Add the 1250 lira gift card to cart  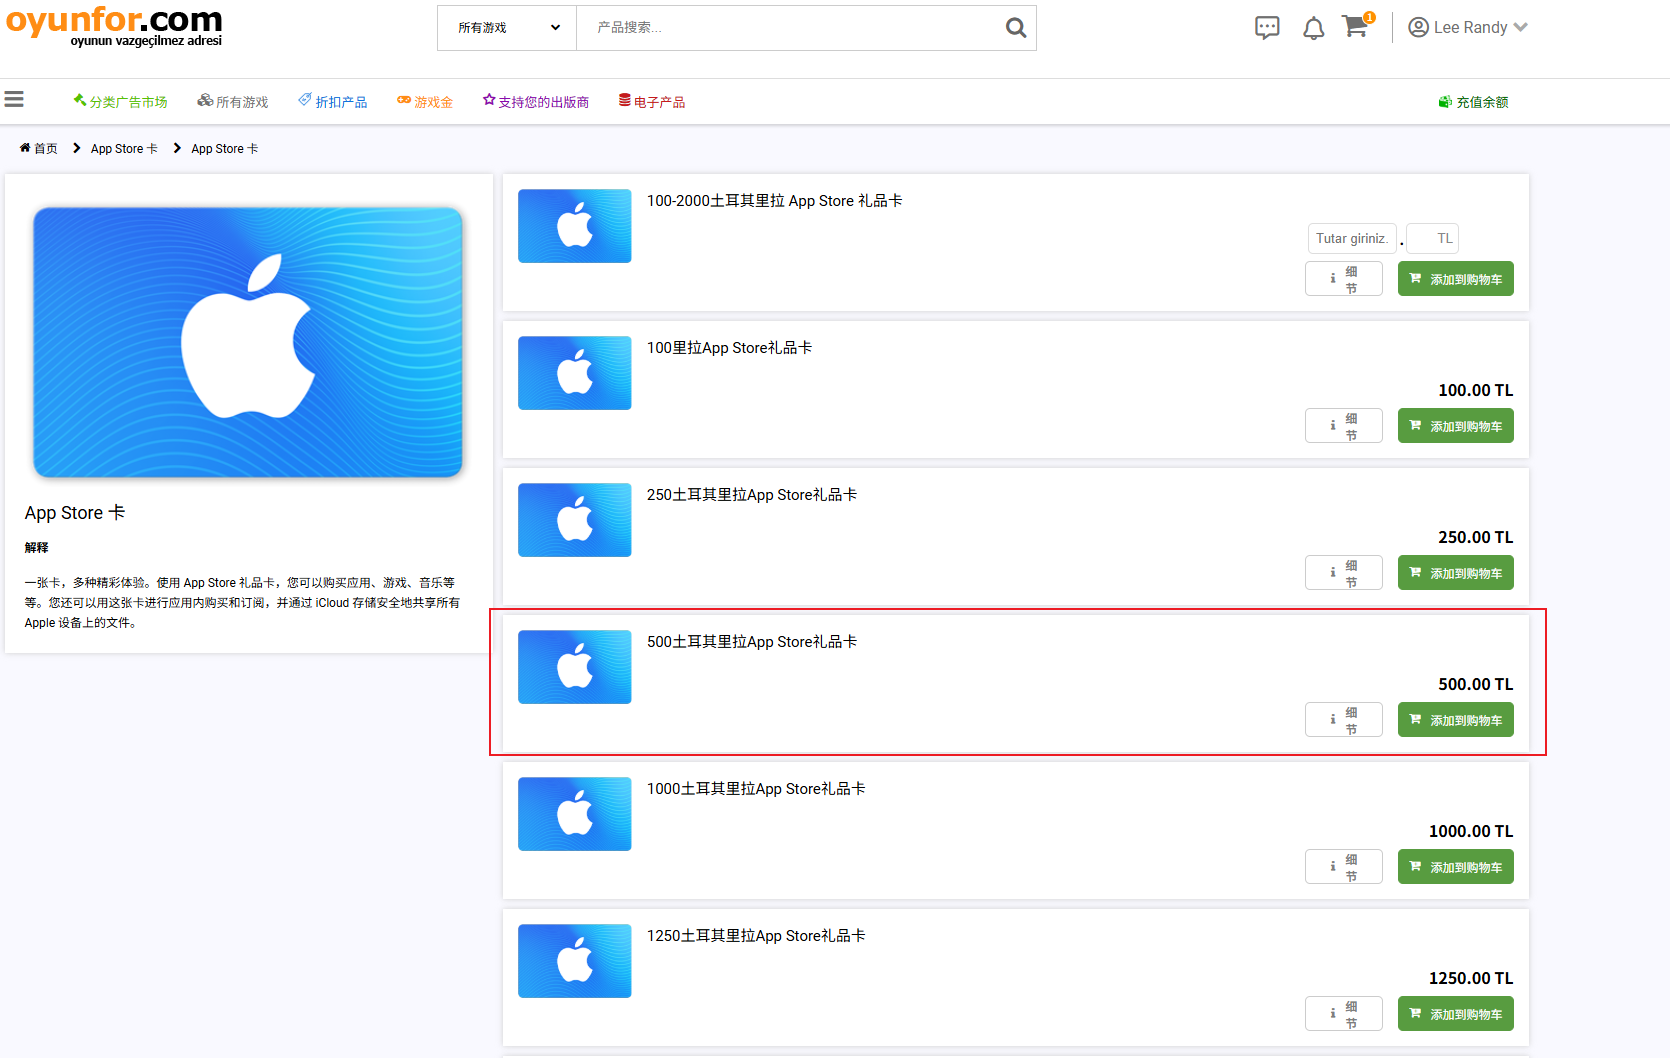coord(1456,1014)
